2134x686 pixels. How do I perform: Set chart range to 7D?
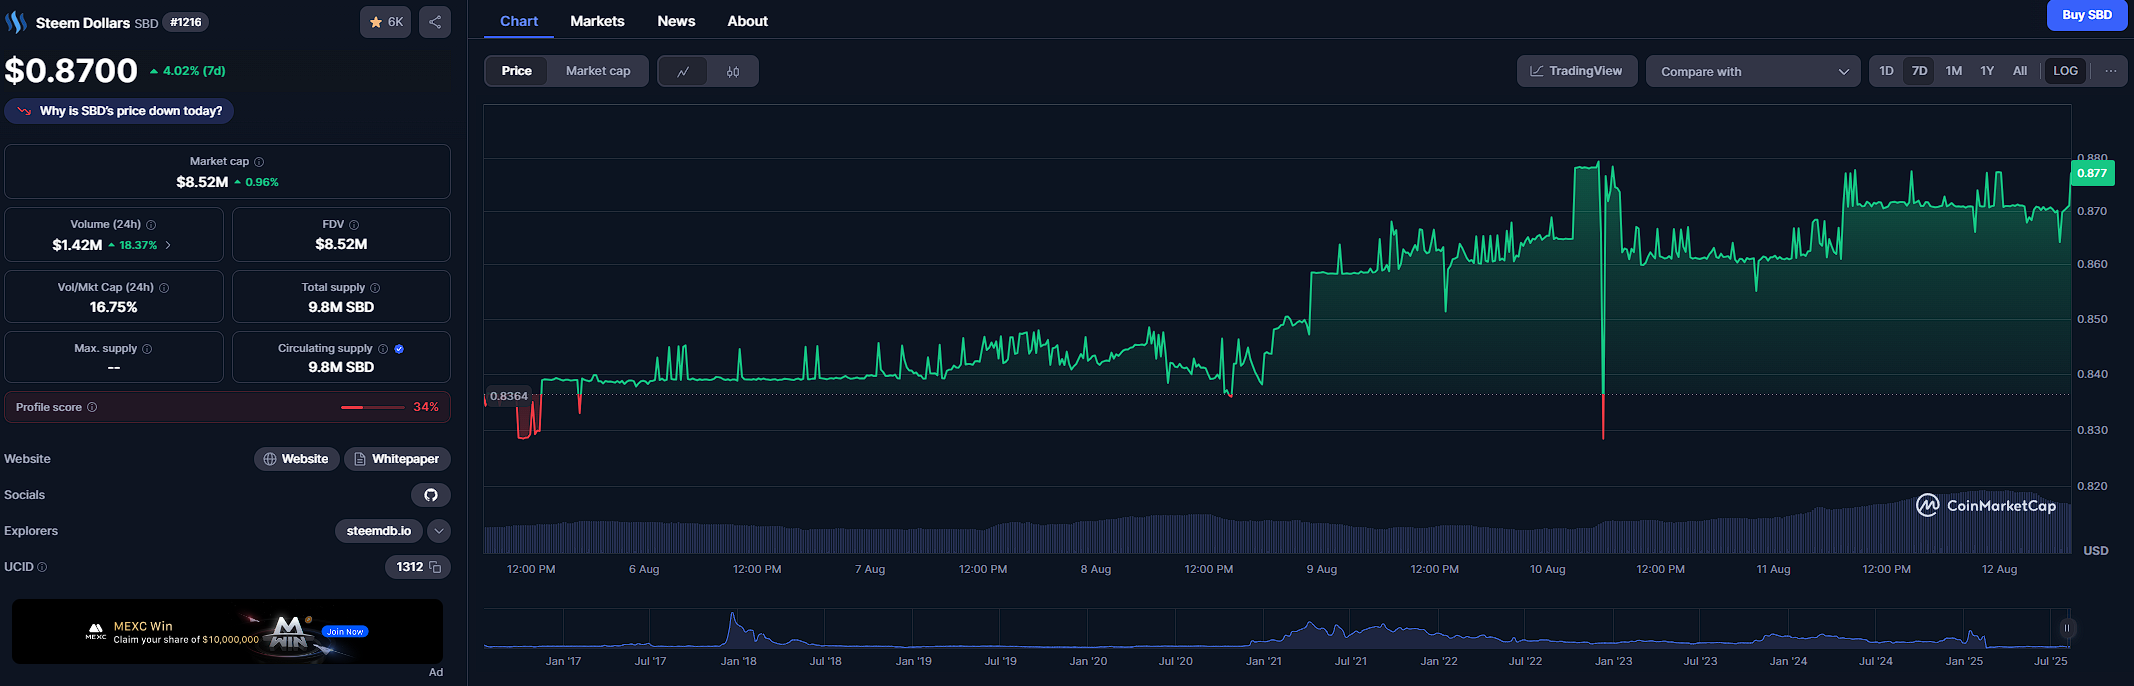[x=1919, y=71]
